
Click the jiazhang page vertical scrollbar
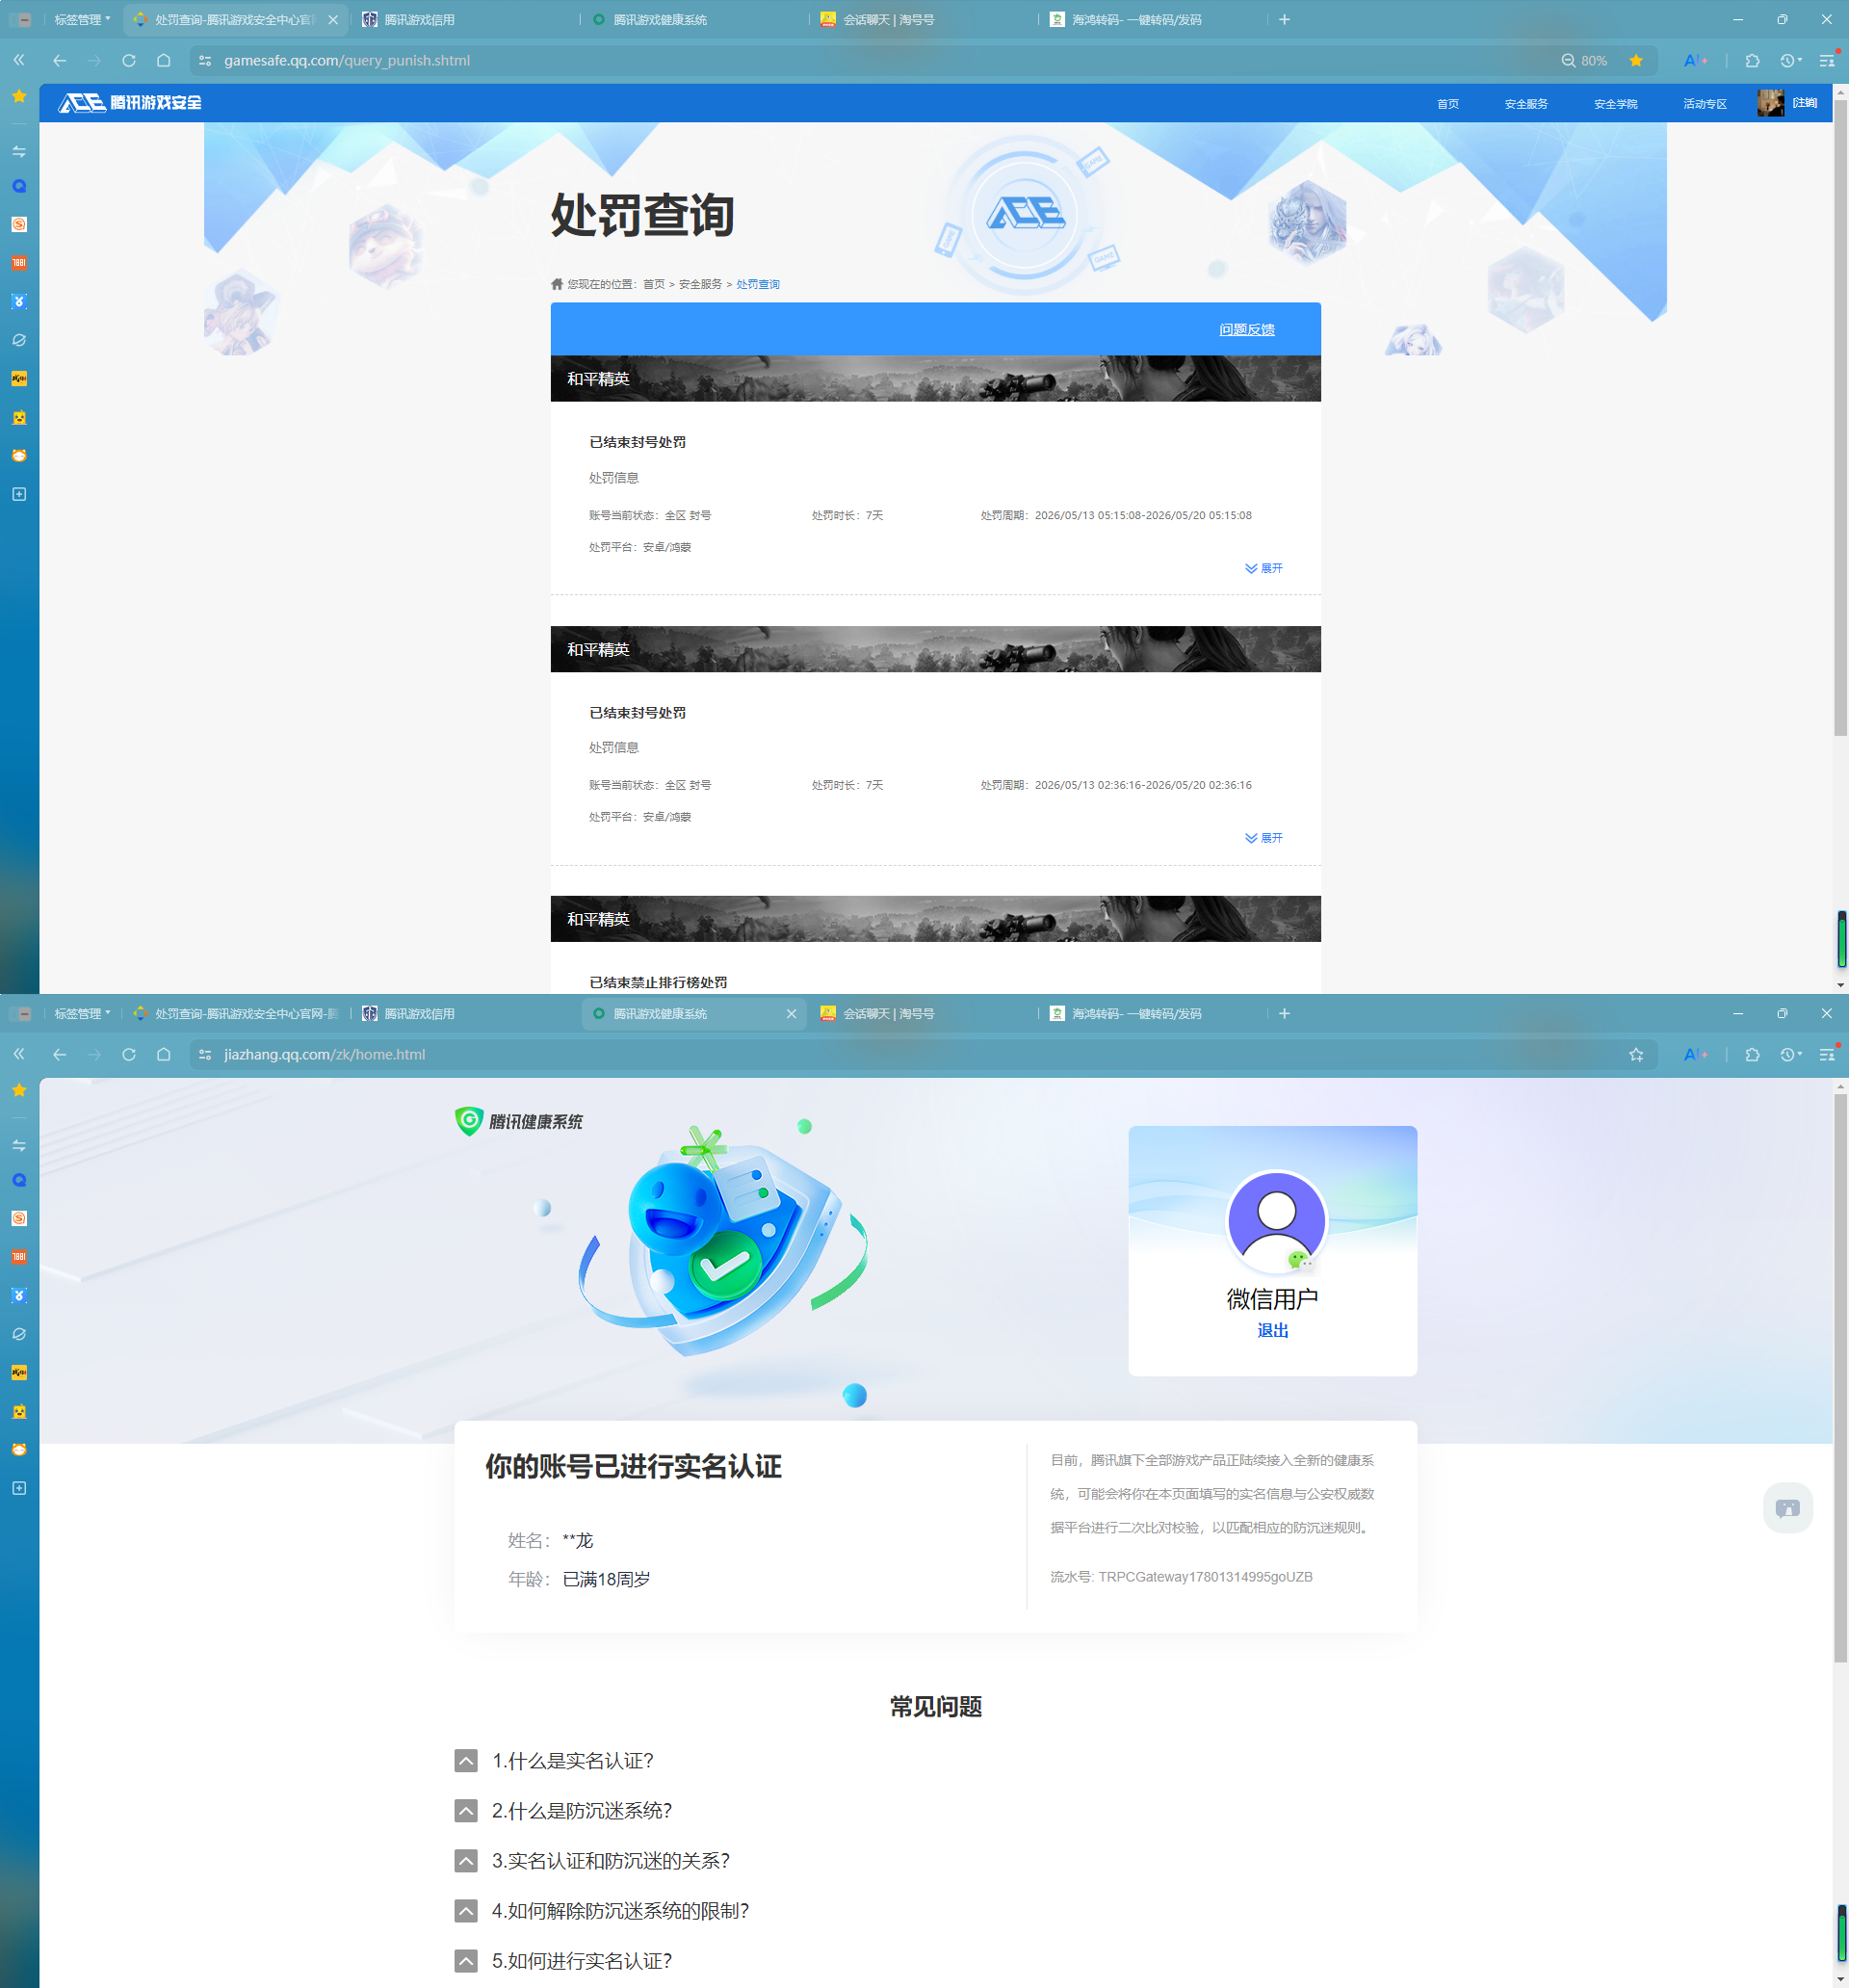(x=1840, y=1378)
